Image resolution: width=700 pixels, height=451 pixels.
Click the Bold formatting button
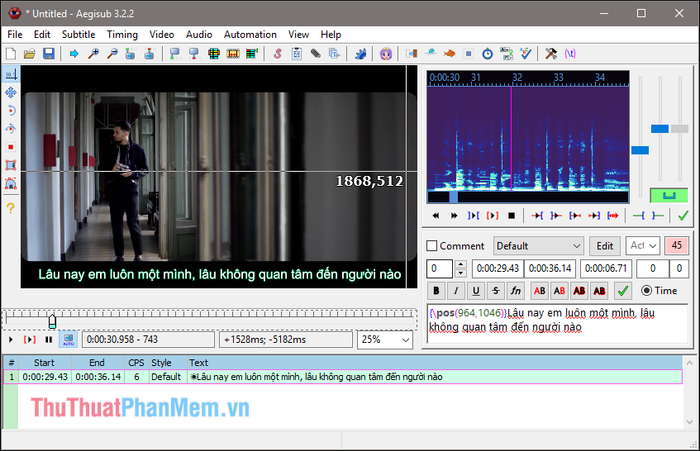tap(436, 291)
